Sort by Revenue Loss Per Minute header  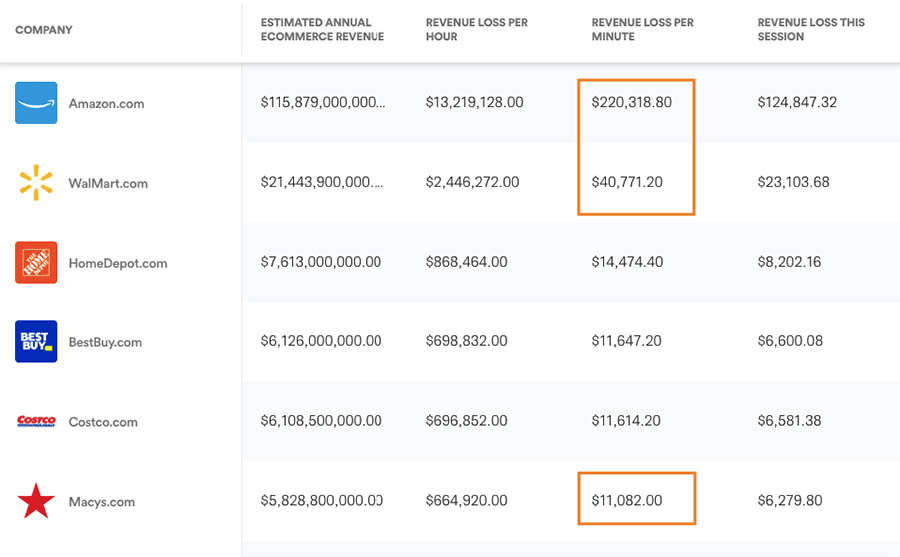pos(642,30)
